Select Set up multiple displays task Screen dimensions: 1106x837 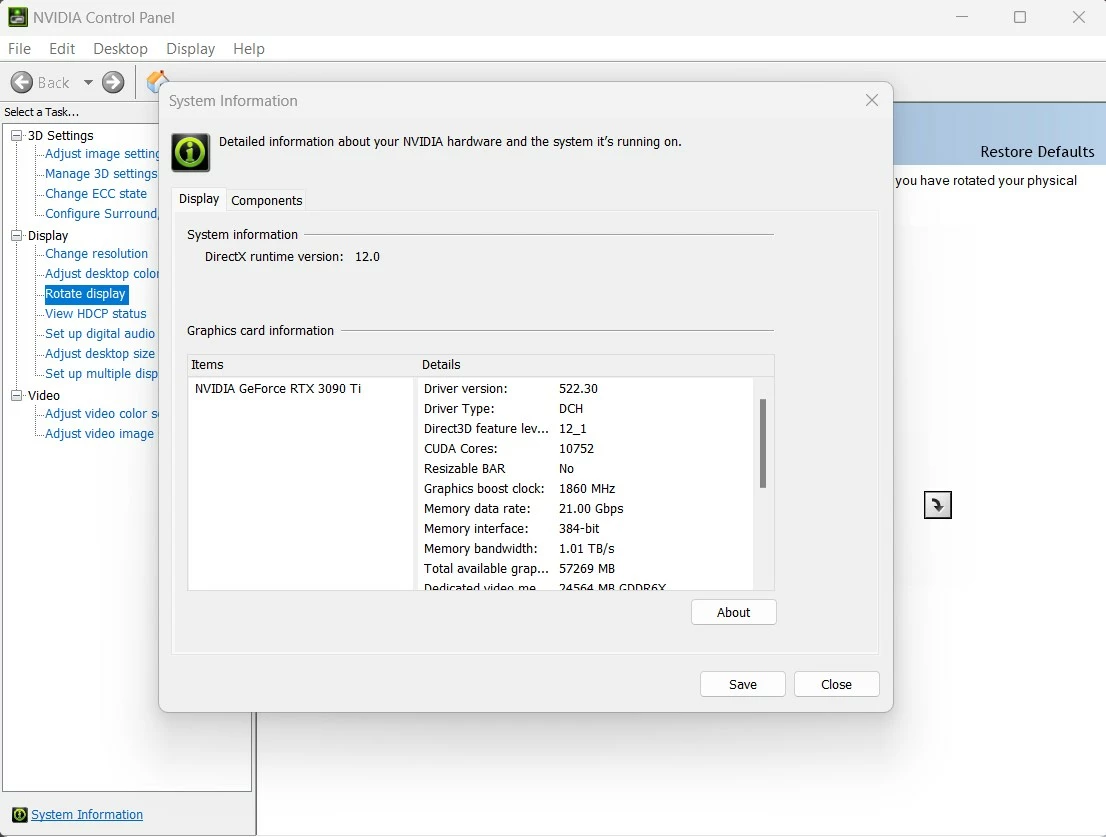click(x=101, y=374)
